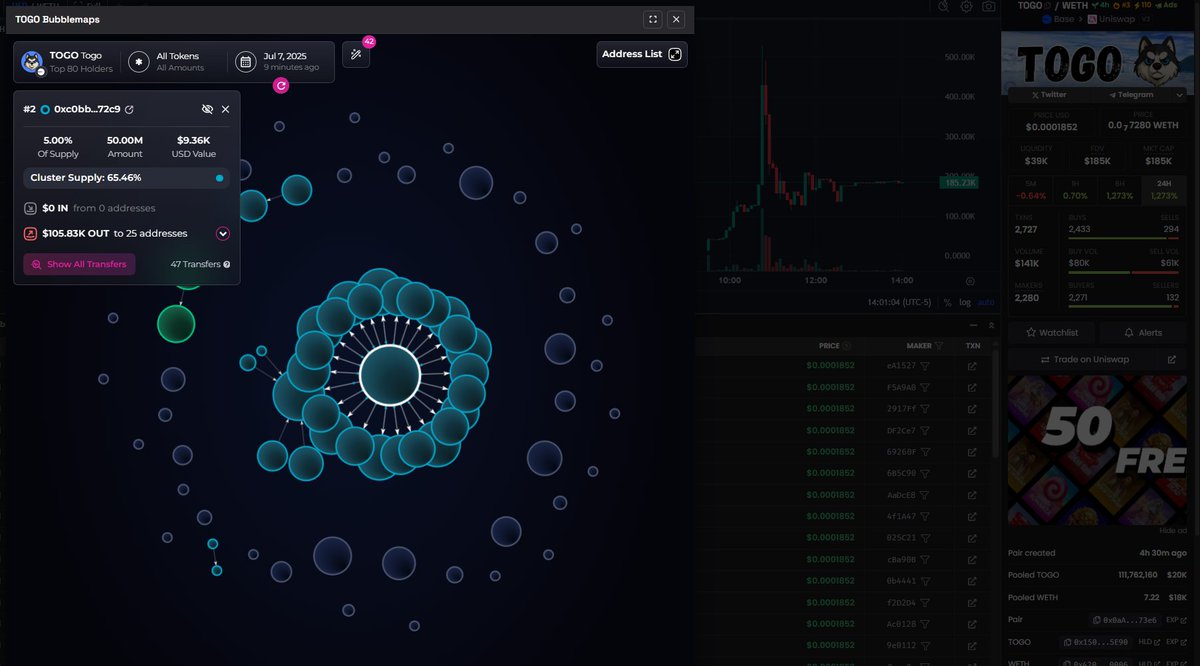1200x666 pixels.
Task: Add TOGO to Watchlist
Action: point(1052,332)
